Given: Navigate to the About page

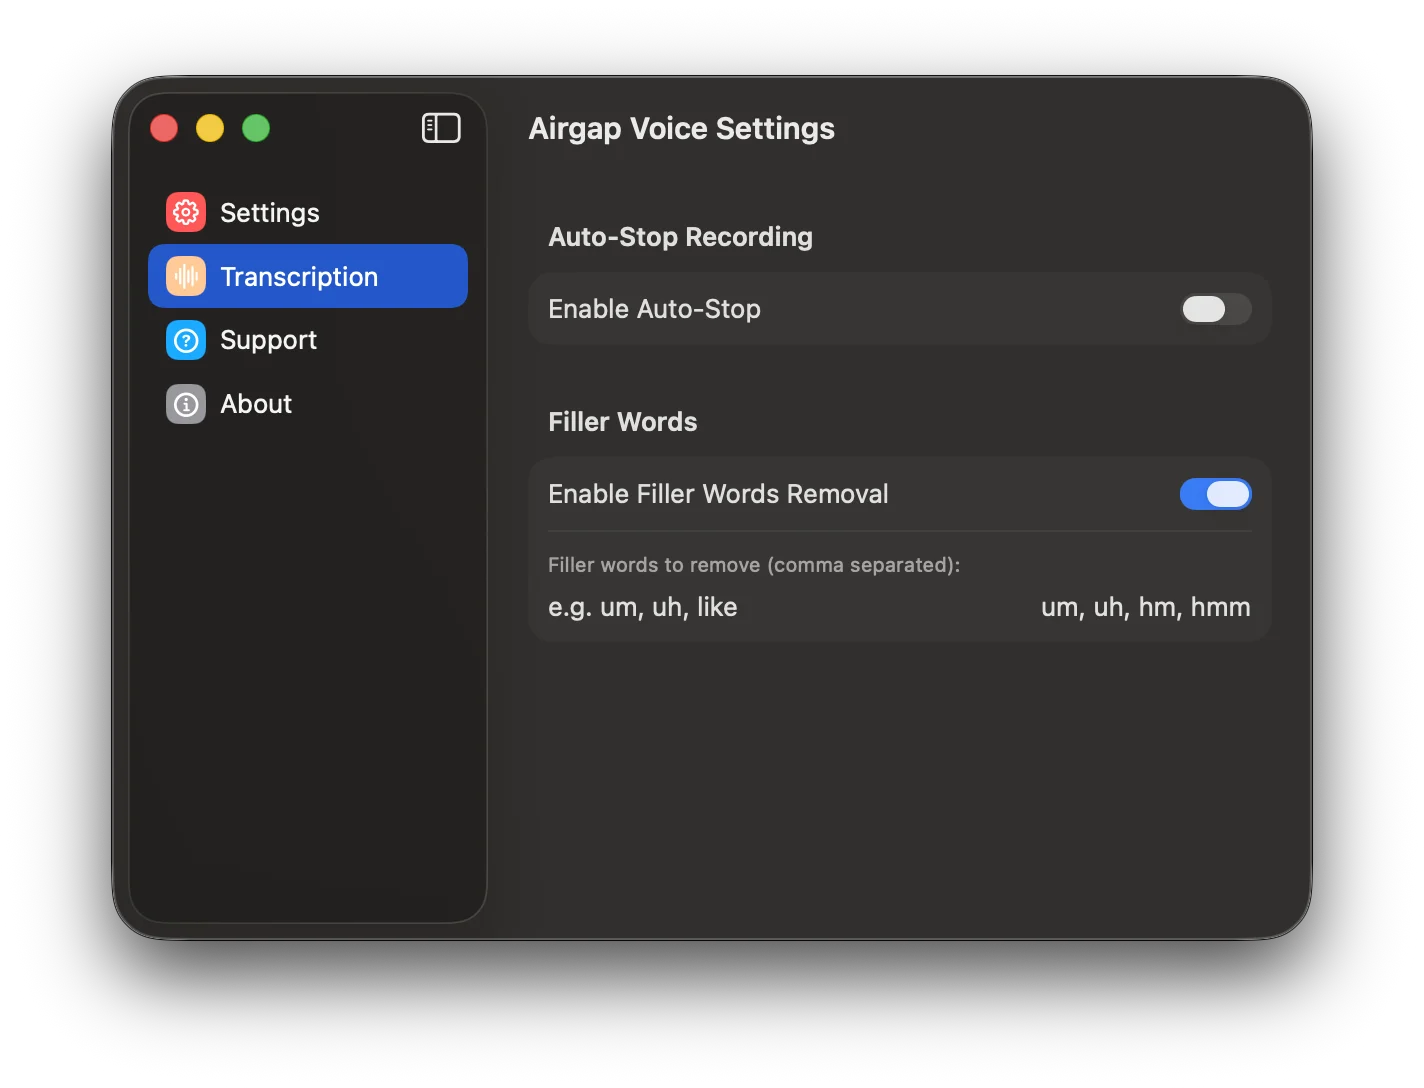Looking at the screenshot, I should (256, 404).
